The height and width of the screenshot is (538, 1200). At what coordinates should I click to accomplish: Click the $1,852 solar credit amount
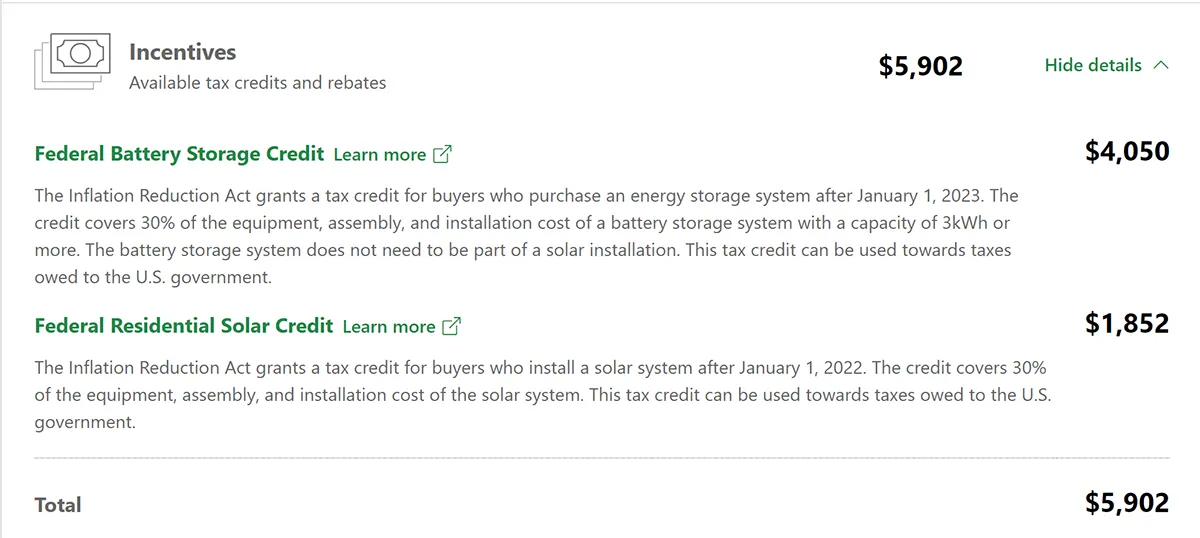click(1127, 323)
